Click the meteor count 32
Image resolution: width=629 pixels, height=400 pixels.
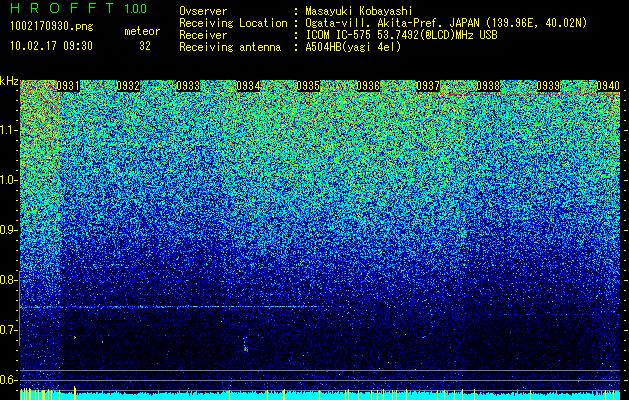pos(145,46)
